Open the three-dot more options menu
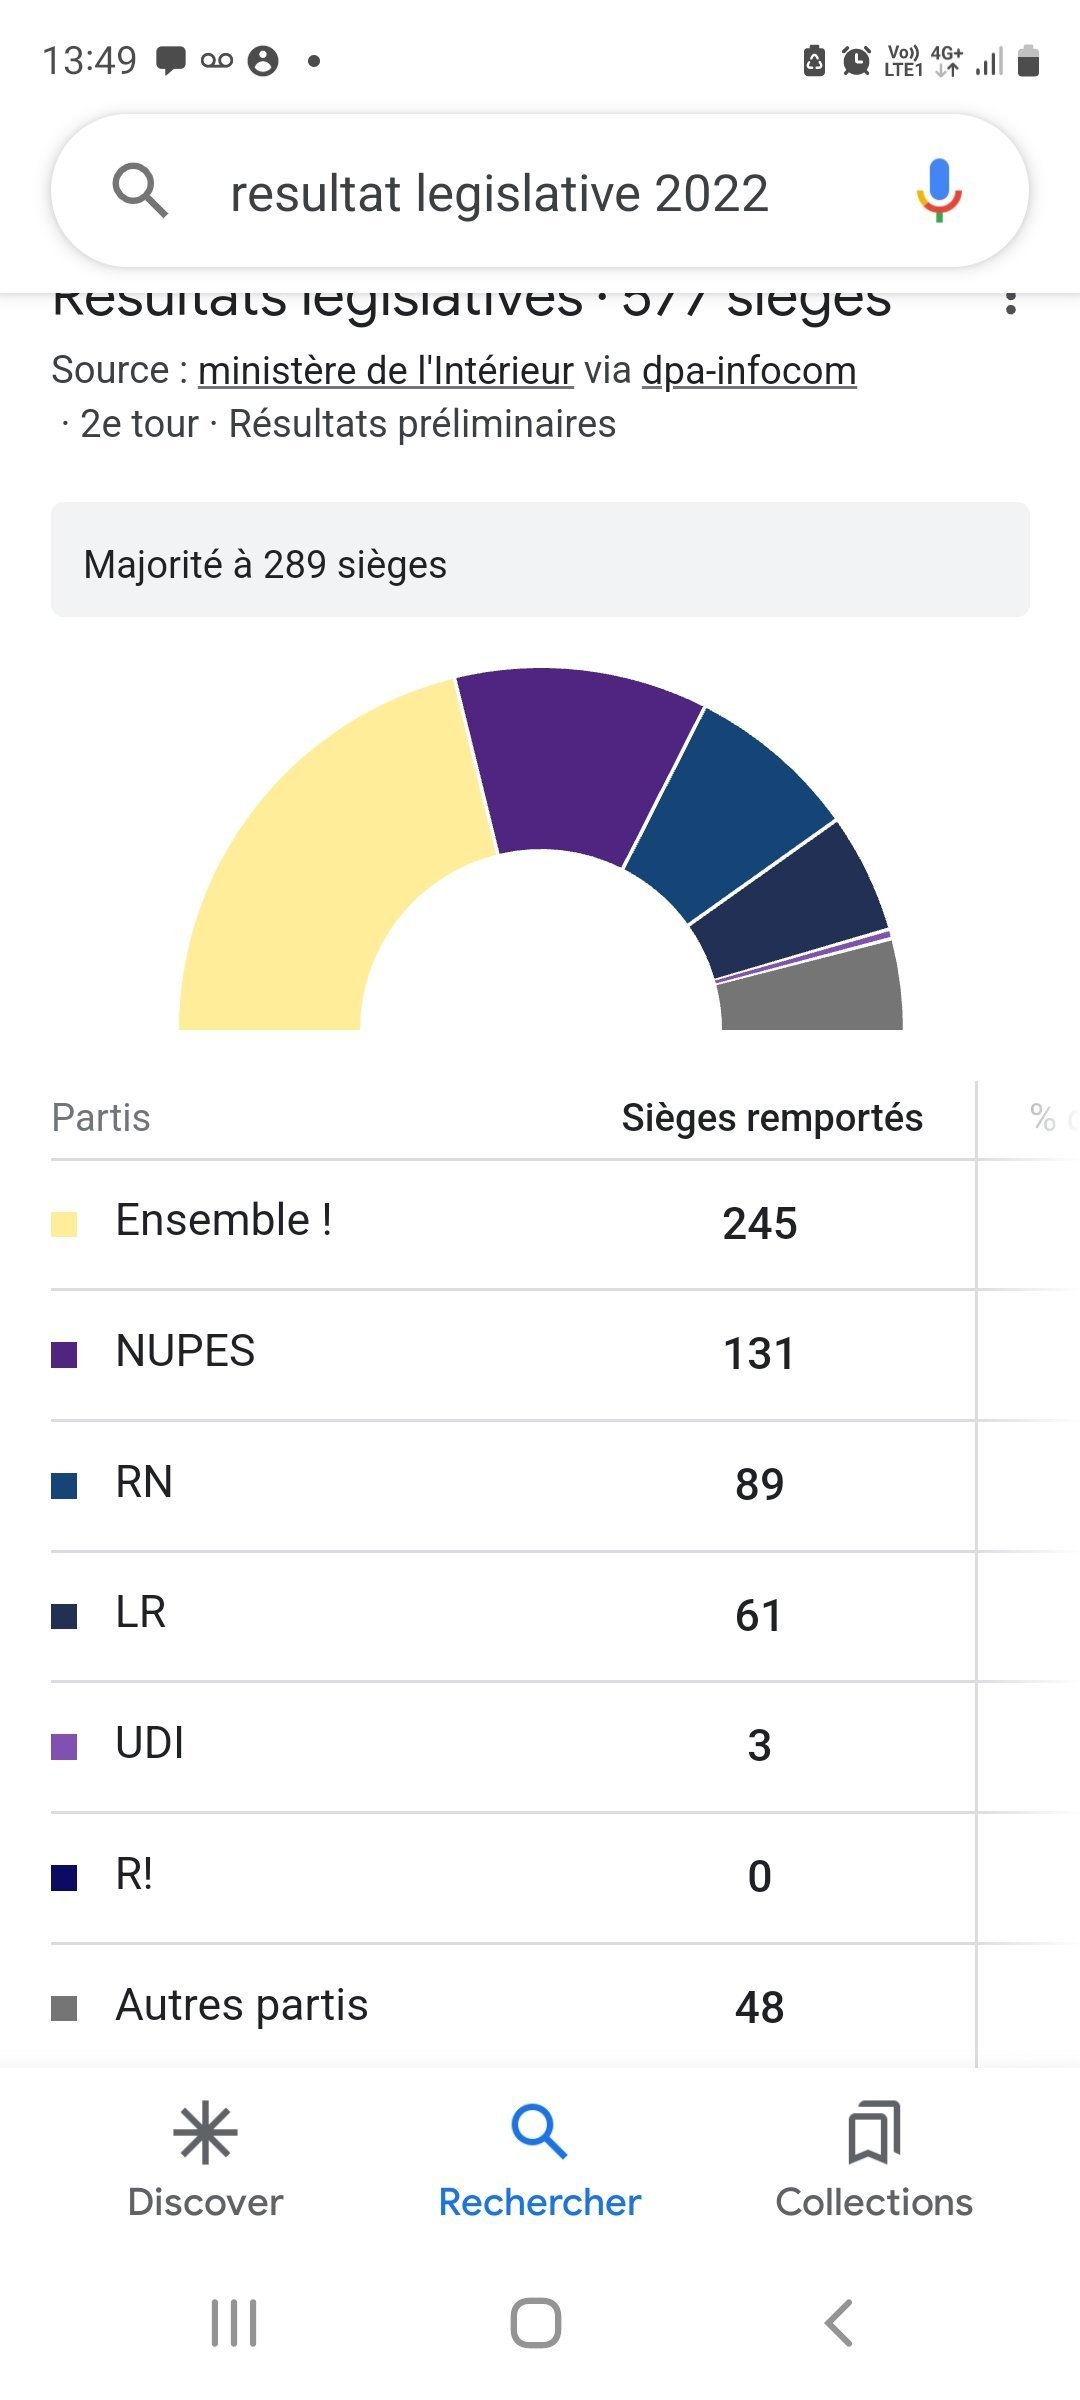 click(x=1011, y=302)
